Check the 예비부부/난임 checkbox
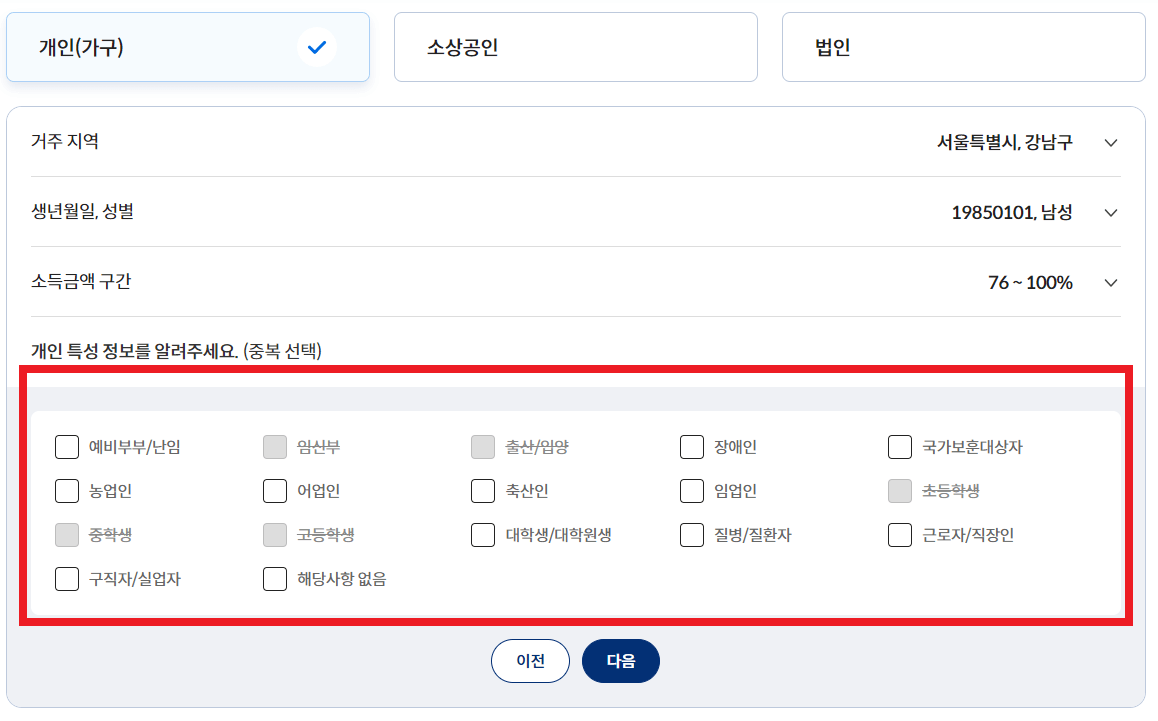This screenshot has width=1158, height=721. [x=67, y=446]
